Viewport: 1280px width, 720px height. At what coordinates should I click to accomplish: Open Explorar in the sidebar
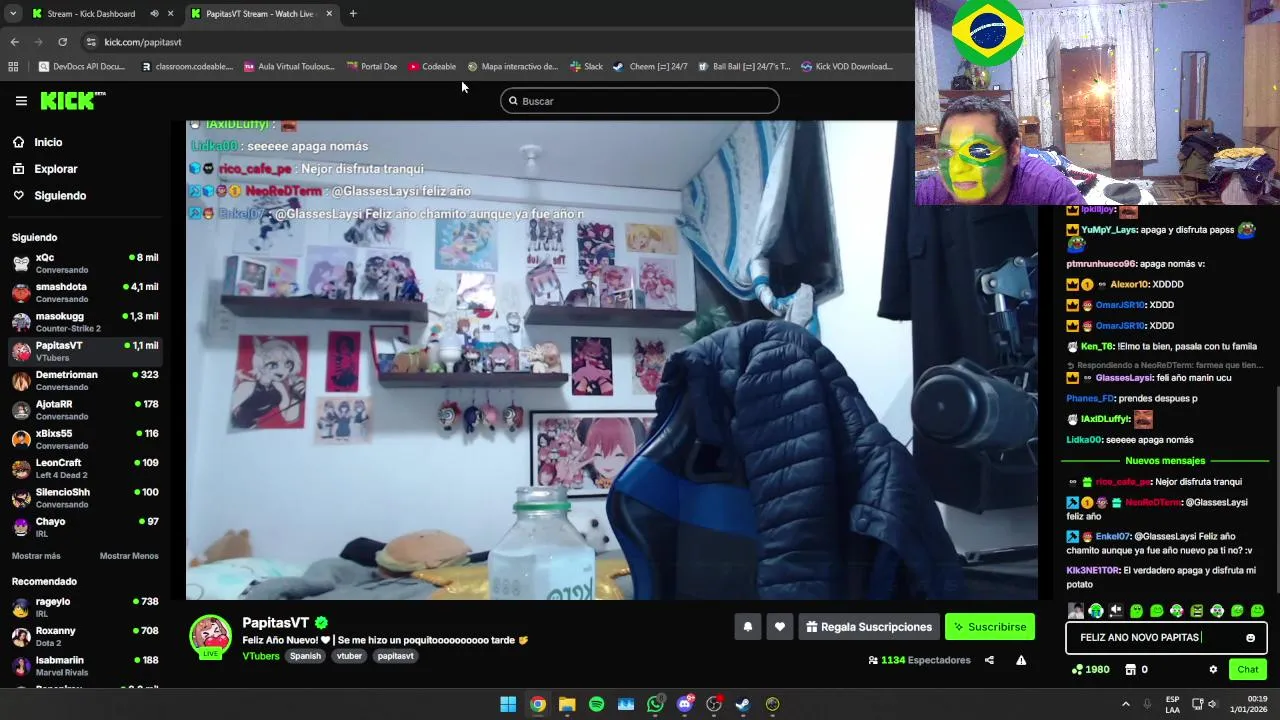pos(45,169)
